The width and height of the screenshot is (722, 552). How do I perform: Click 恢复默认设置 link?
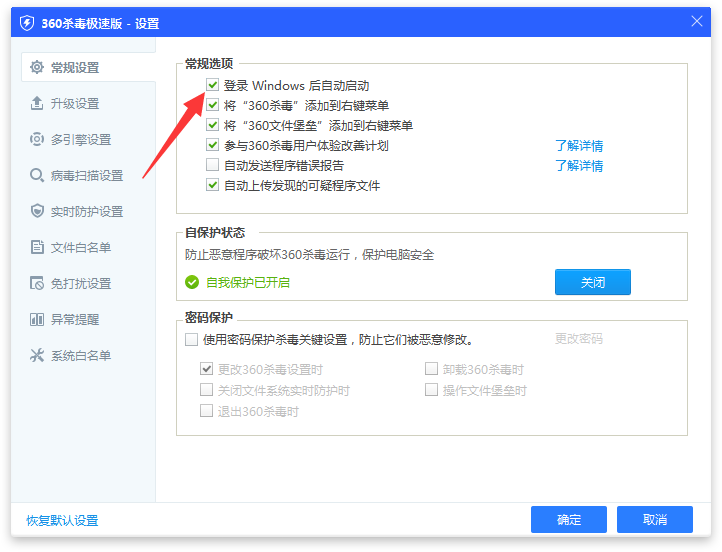coord(62,520)
